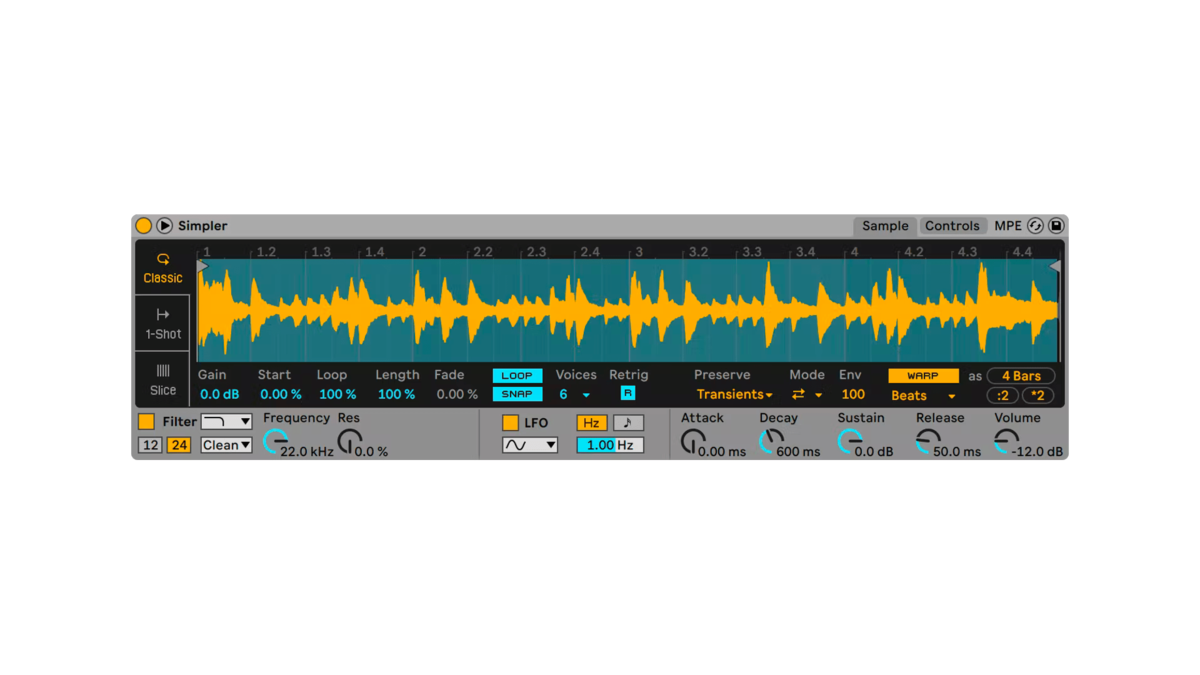The image size is (1200, 675).
Task: Toggle the LOOP button
Action: [517, 376]
